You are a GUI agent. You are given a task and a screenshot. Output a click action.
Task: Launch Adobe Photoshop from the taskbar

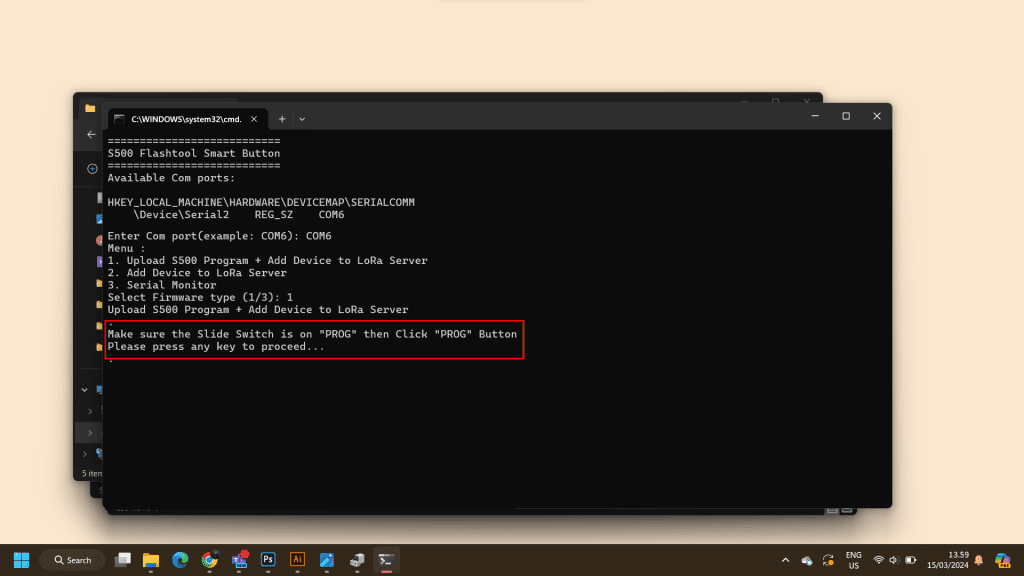point(268,560)
